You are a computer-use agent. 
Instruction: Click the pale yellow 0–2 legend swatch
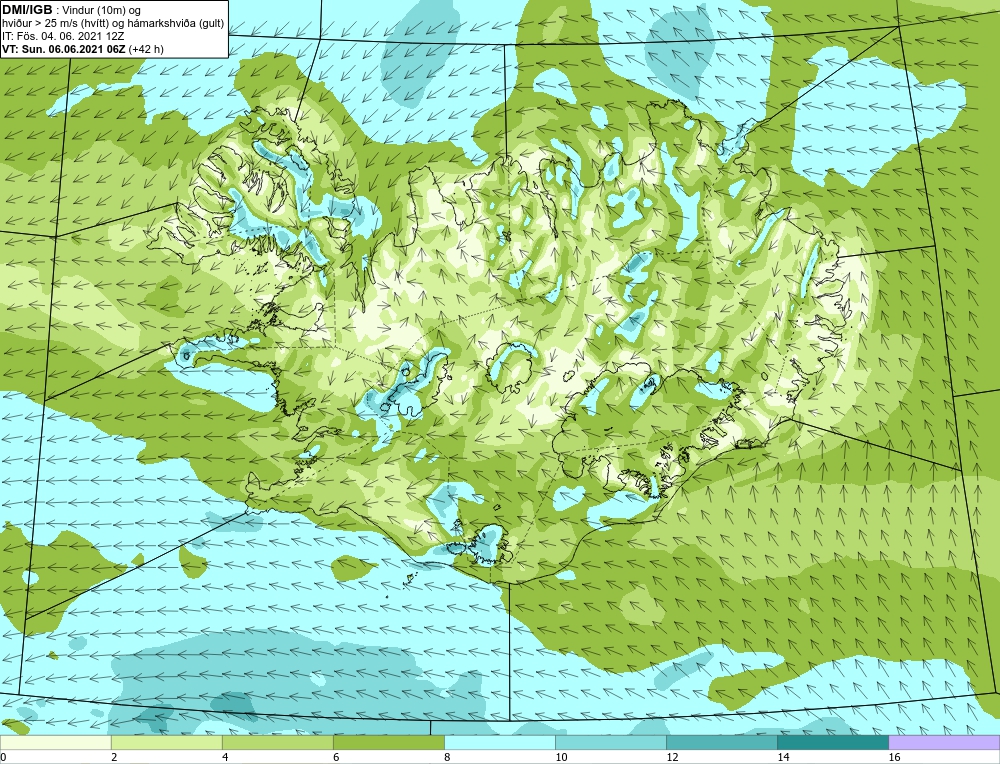[x=55, y=743]
